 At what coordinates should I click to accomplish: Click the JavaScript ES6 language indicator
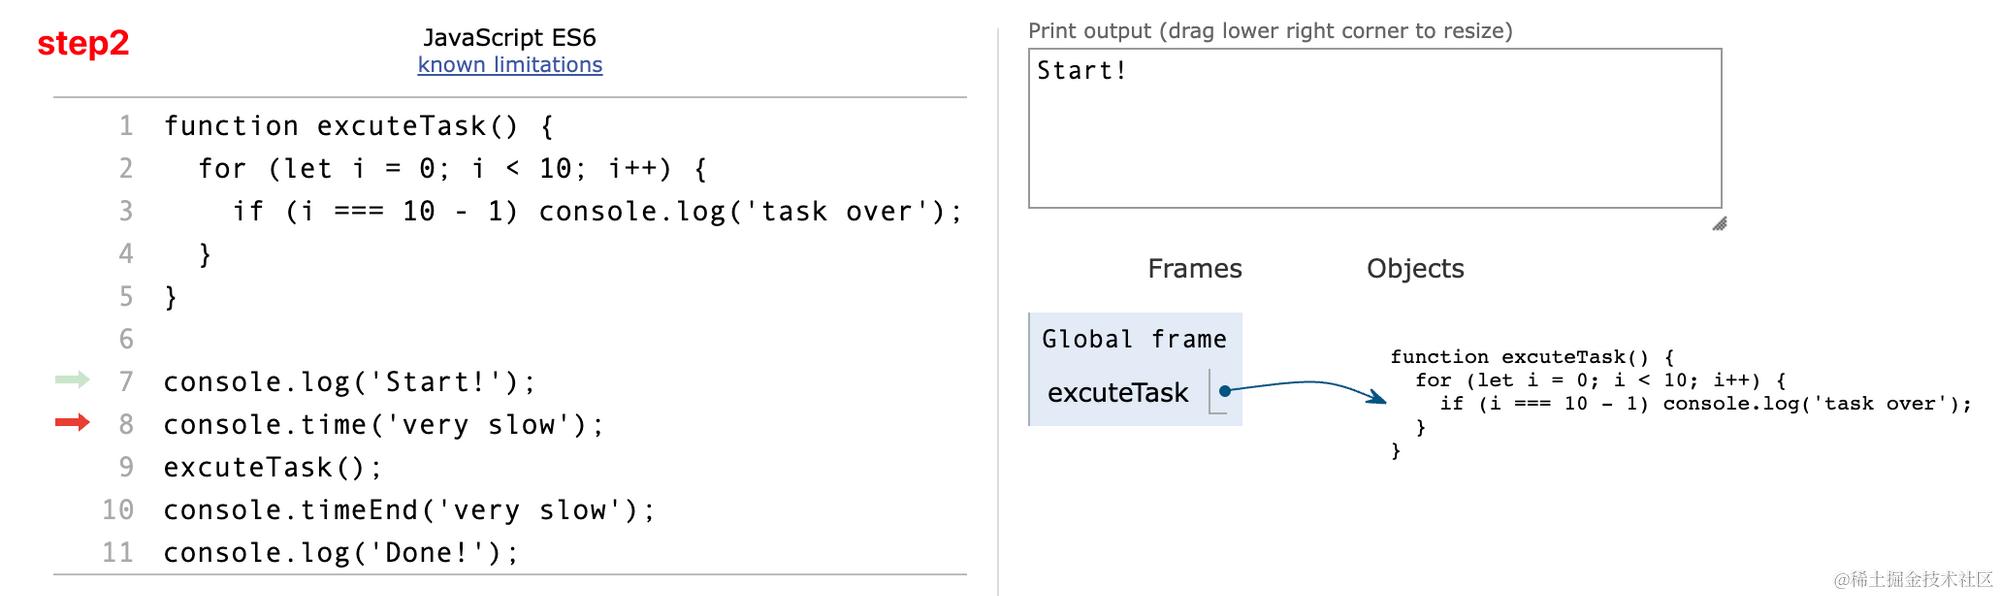510,38
